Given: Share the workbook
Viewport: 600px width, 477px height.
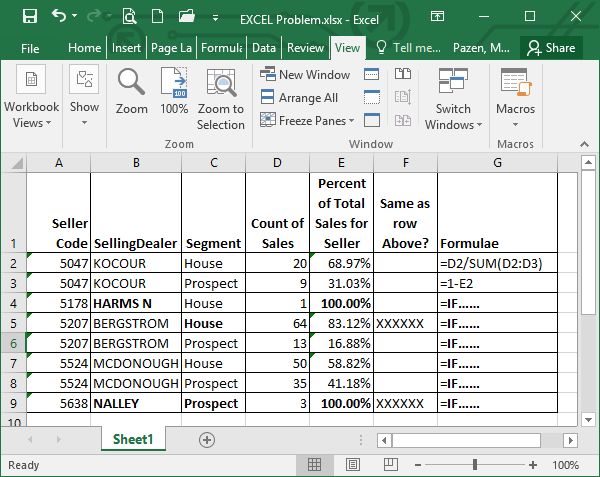Looking at the screenshot, I should [551, 48].
